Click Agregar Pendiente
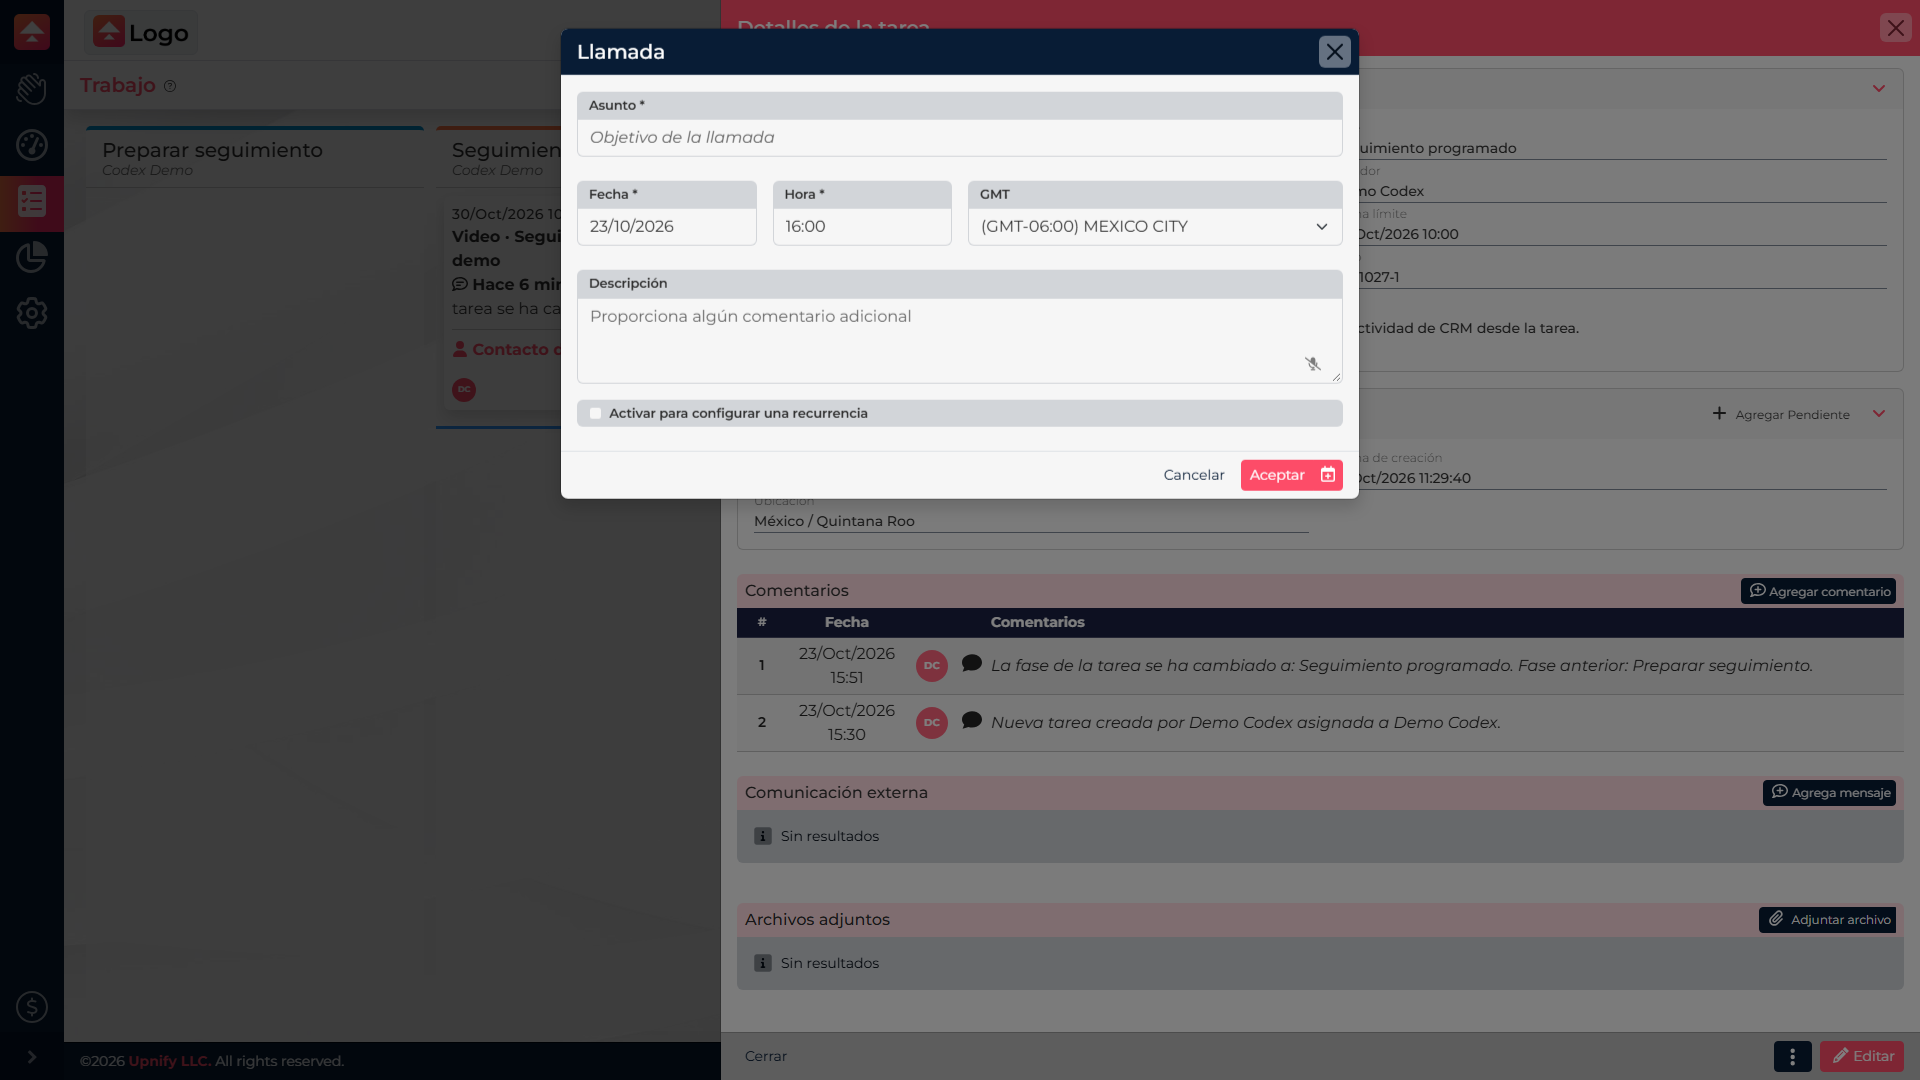Viewport: 1920px width, 1080px height. (x=1781, y=414)
